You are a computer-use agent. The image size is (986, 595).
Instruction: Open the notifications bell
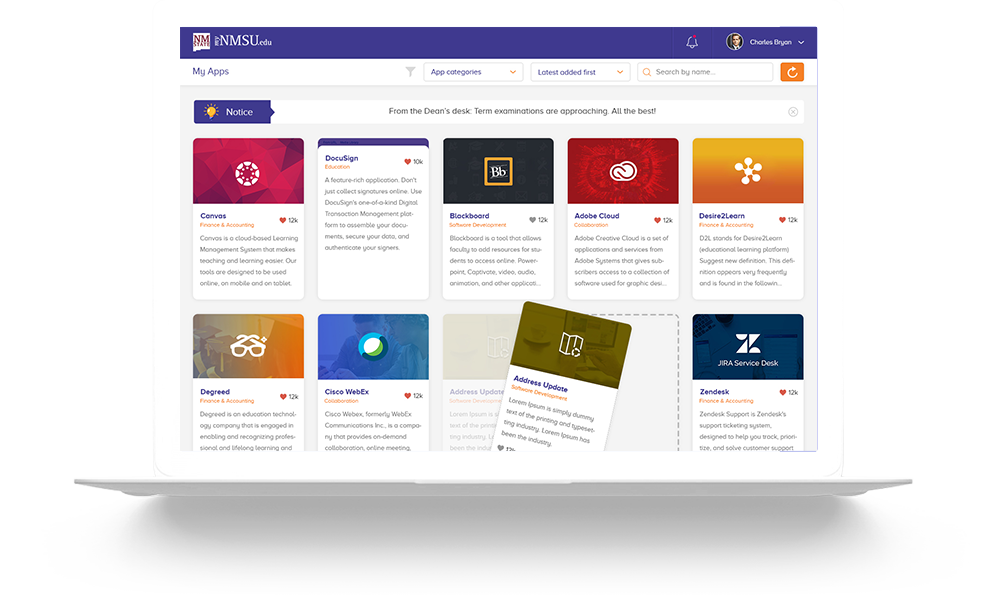[692, 42]
